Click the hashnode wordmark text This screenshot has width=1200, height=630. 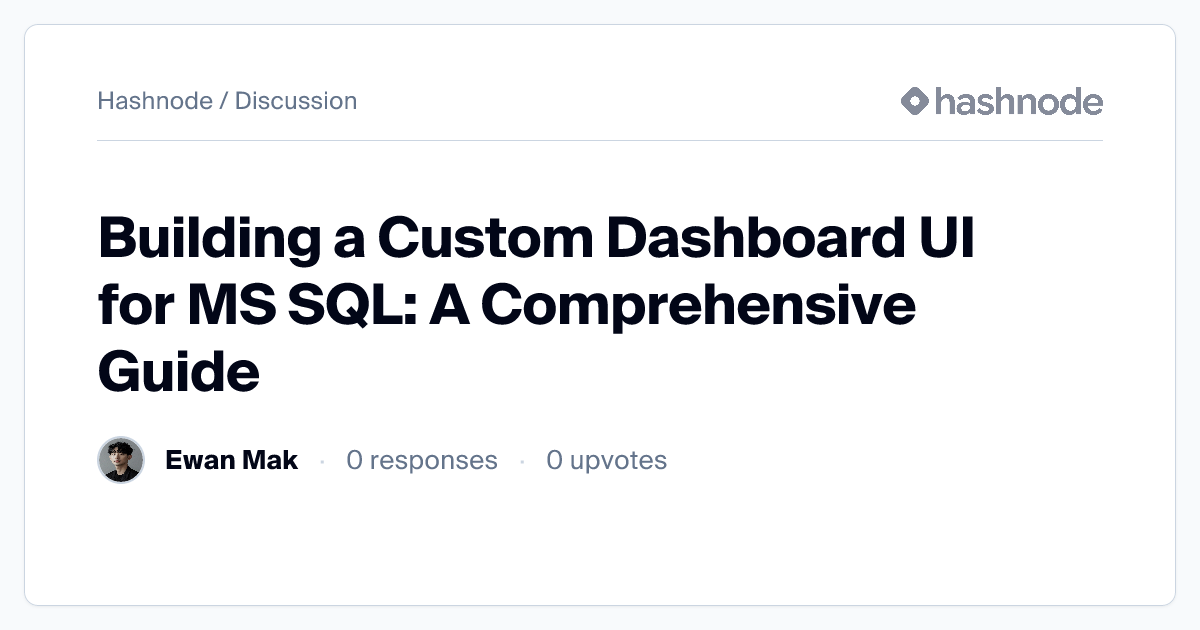pyautogui.click(x=1018, y=101)
